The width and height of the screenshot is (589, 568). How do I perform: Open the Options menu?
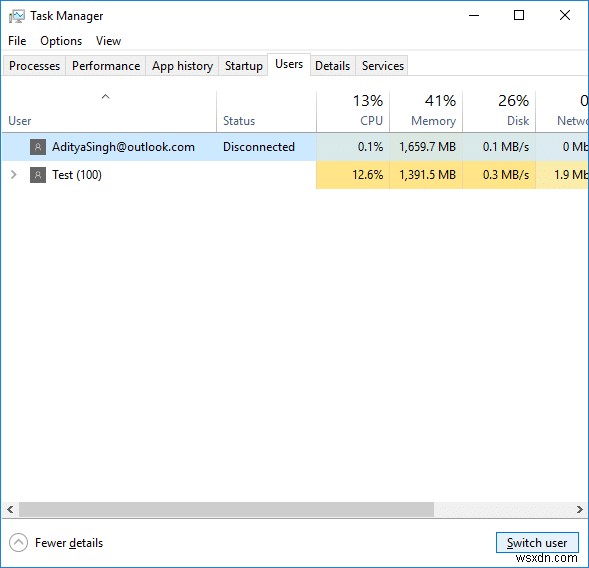click(x=61, y=41)
